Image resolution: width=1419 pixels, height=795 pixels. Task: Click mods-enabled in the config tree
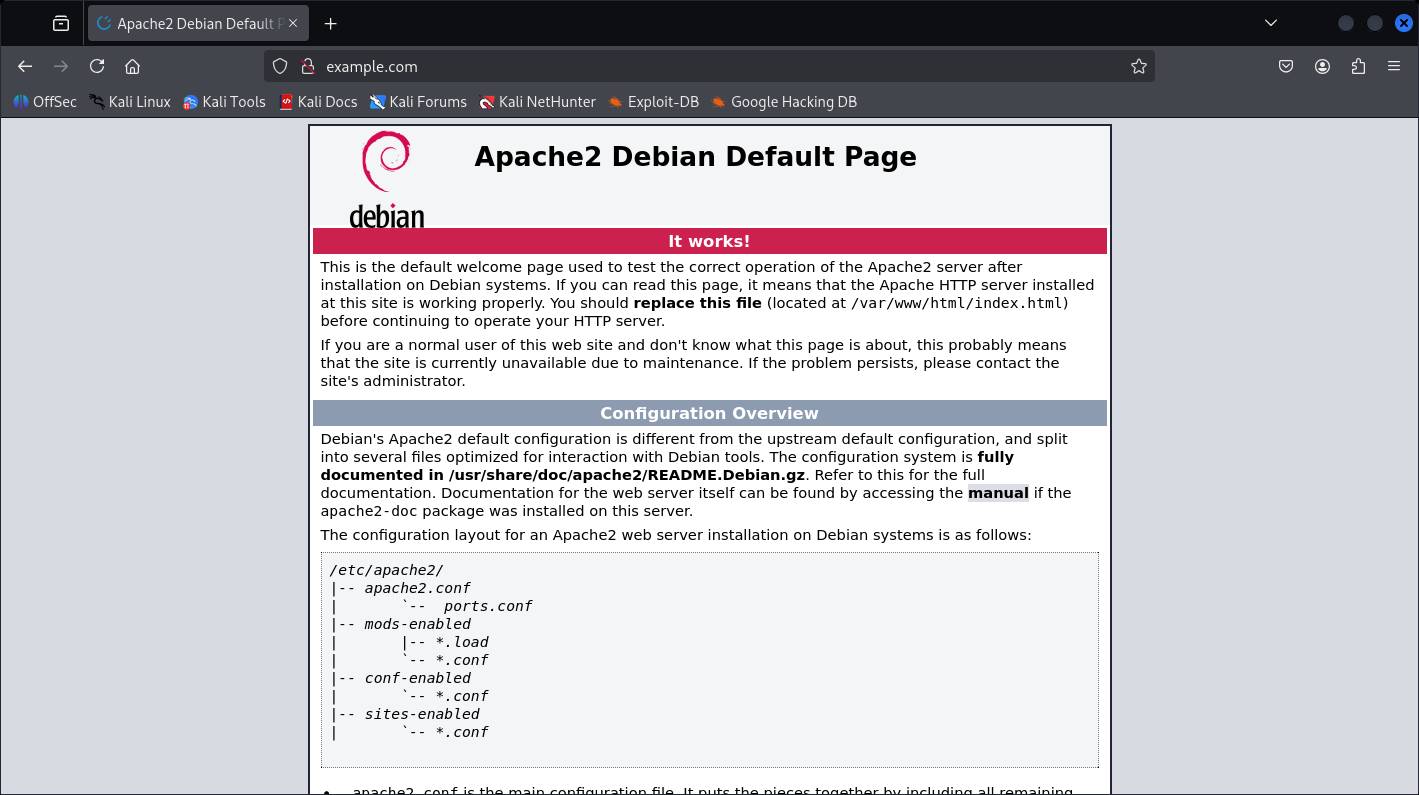click(417, 624)
